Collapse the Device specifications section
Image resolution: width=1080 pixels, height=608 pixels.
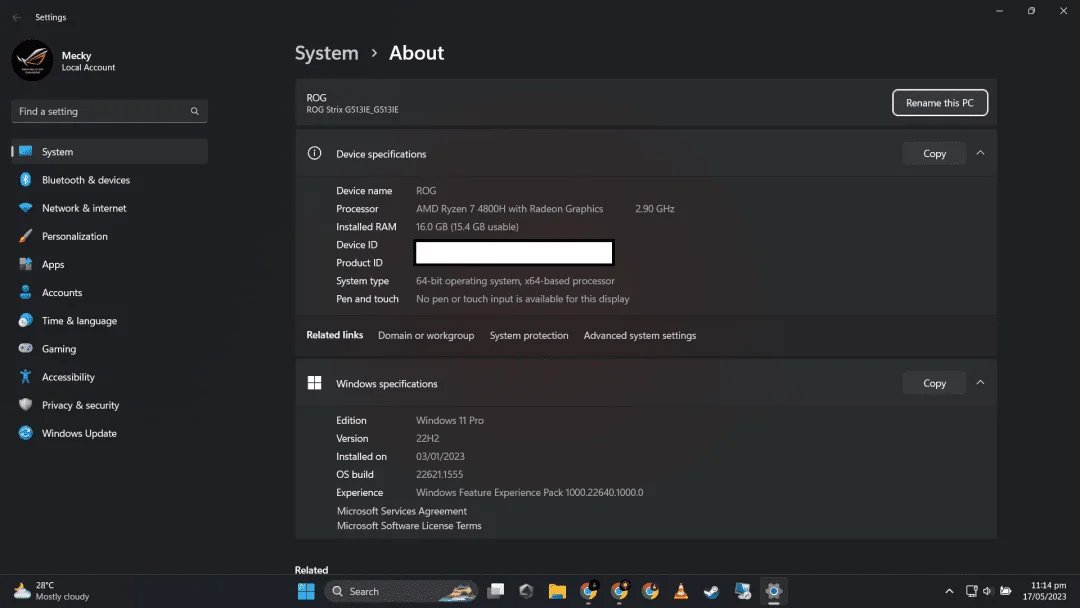pyautogui.click(x=980, y=153)
